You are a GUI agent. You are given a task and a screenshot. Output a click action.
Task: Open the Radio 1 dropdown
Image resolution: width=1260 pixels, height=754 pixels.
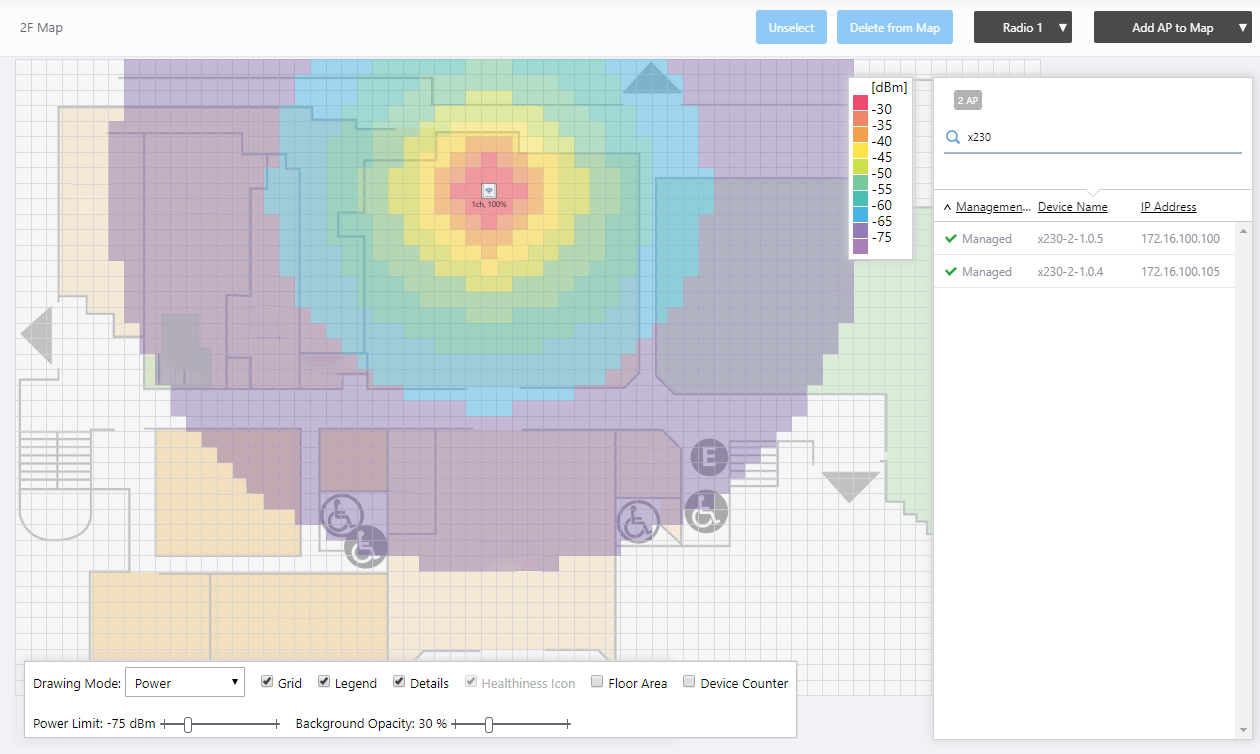click(x=1022, y=28)
